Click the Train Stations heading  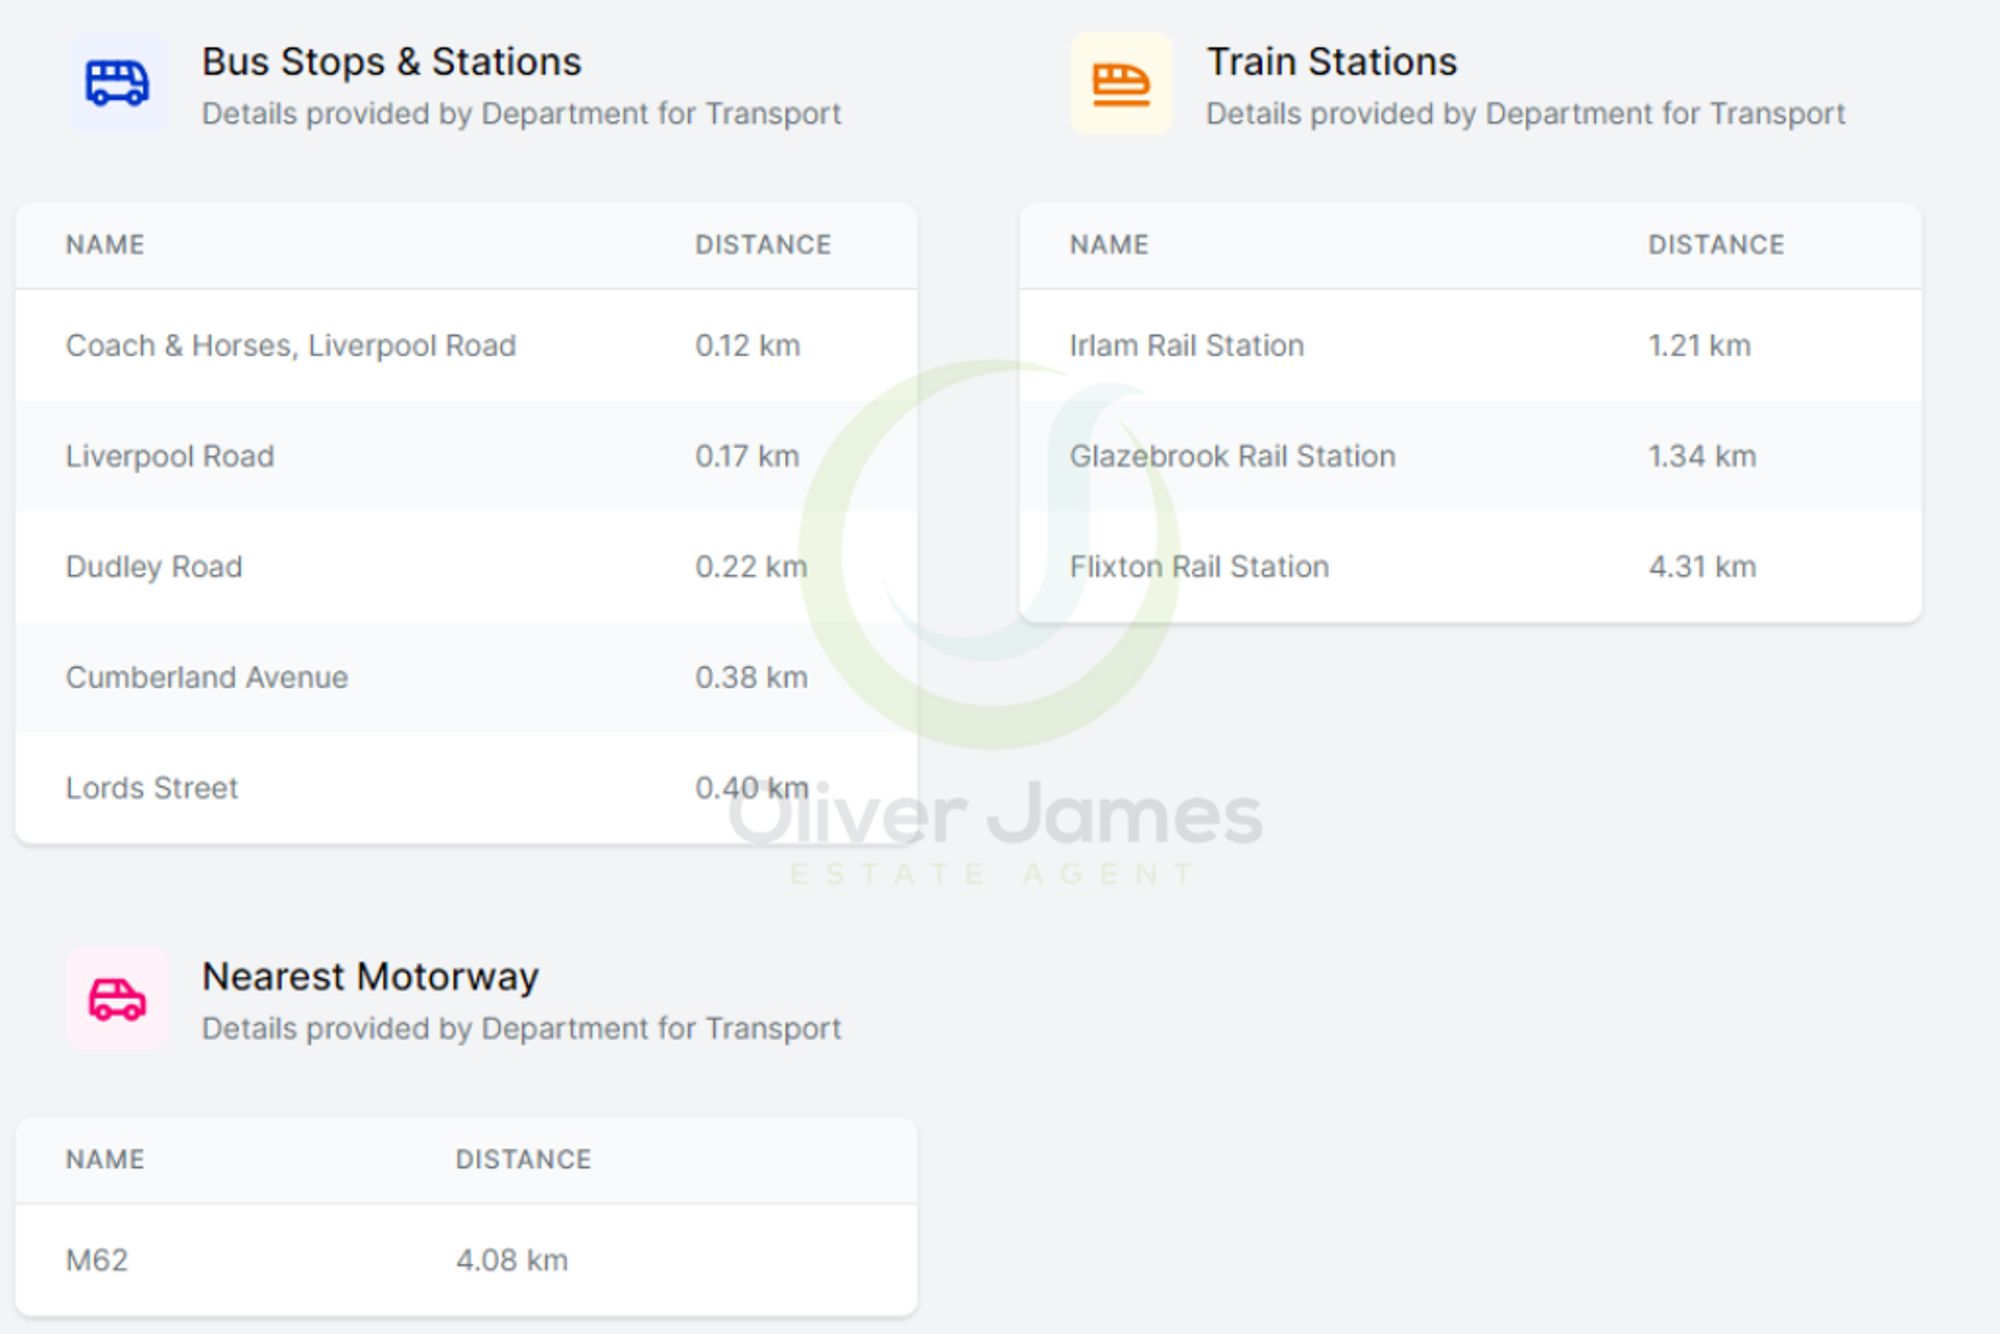(1331, 62)
